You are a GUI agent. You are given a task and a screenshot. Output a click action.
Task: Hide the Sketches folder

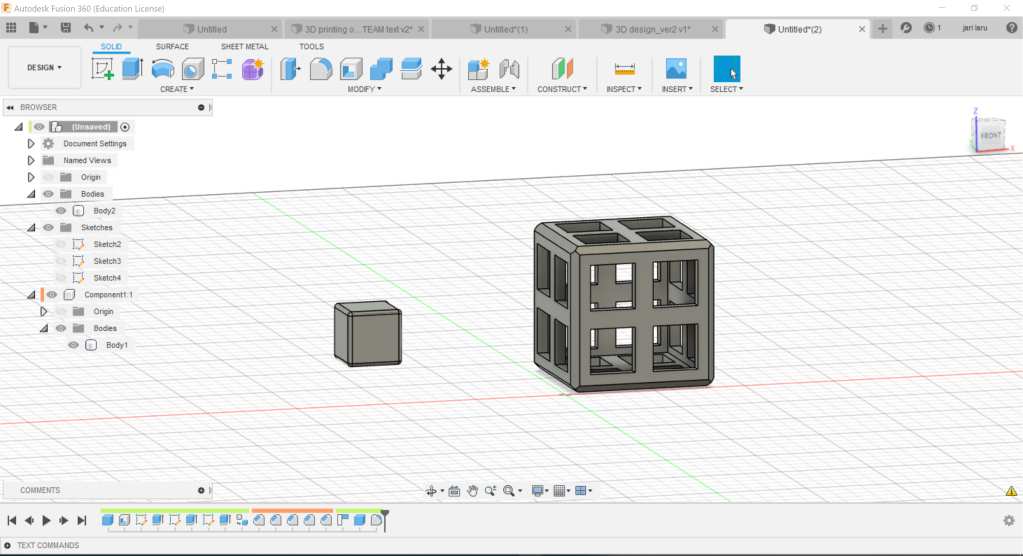click(x=48, y=228)
